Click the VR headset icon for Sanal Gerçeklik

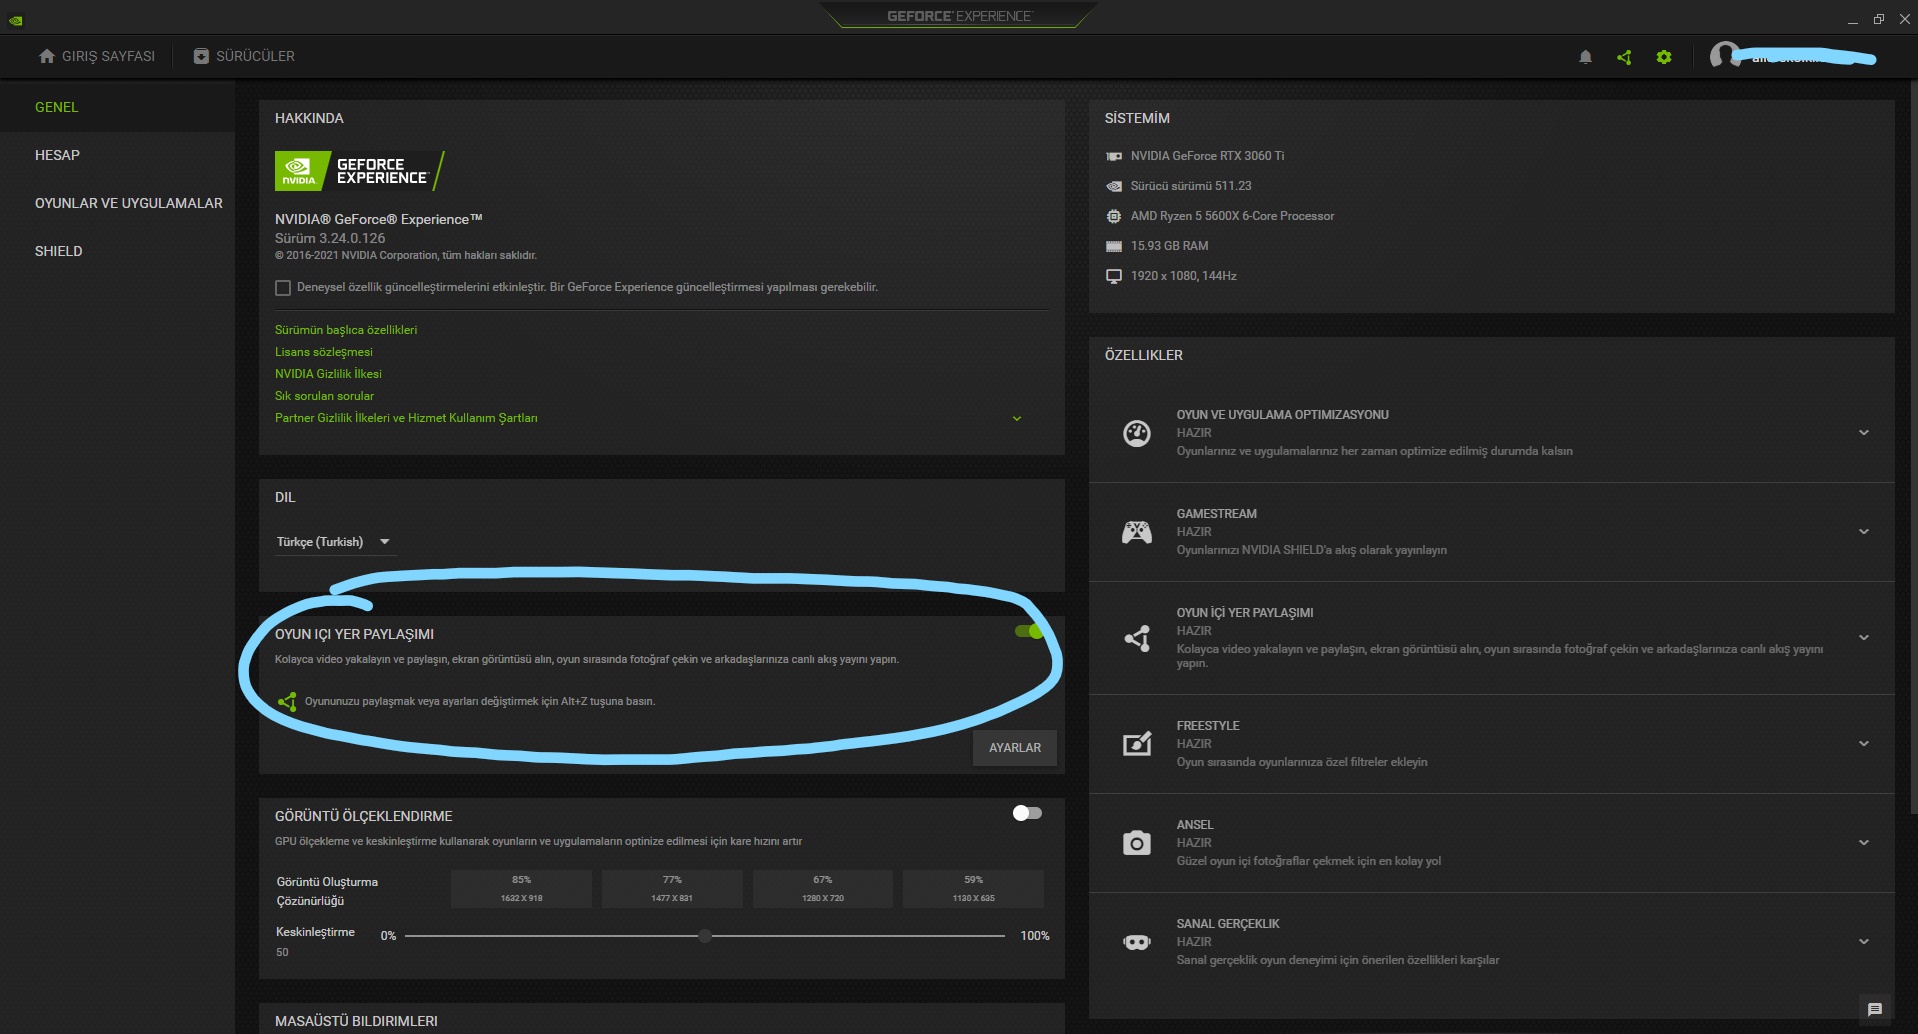[1137, 942]
